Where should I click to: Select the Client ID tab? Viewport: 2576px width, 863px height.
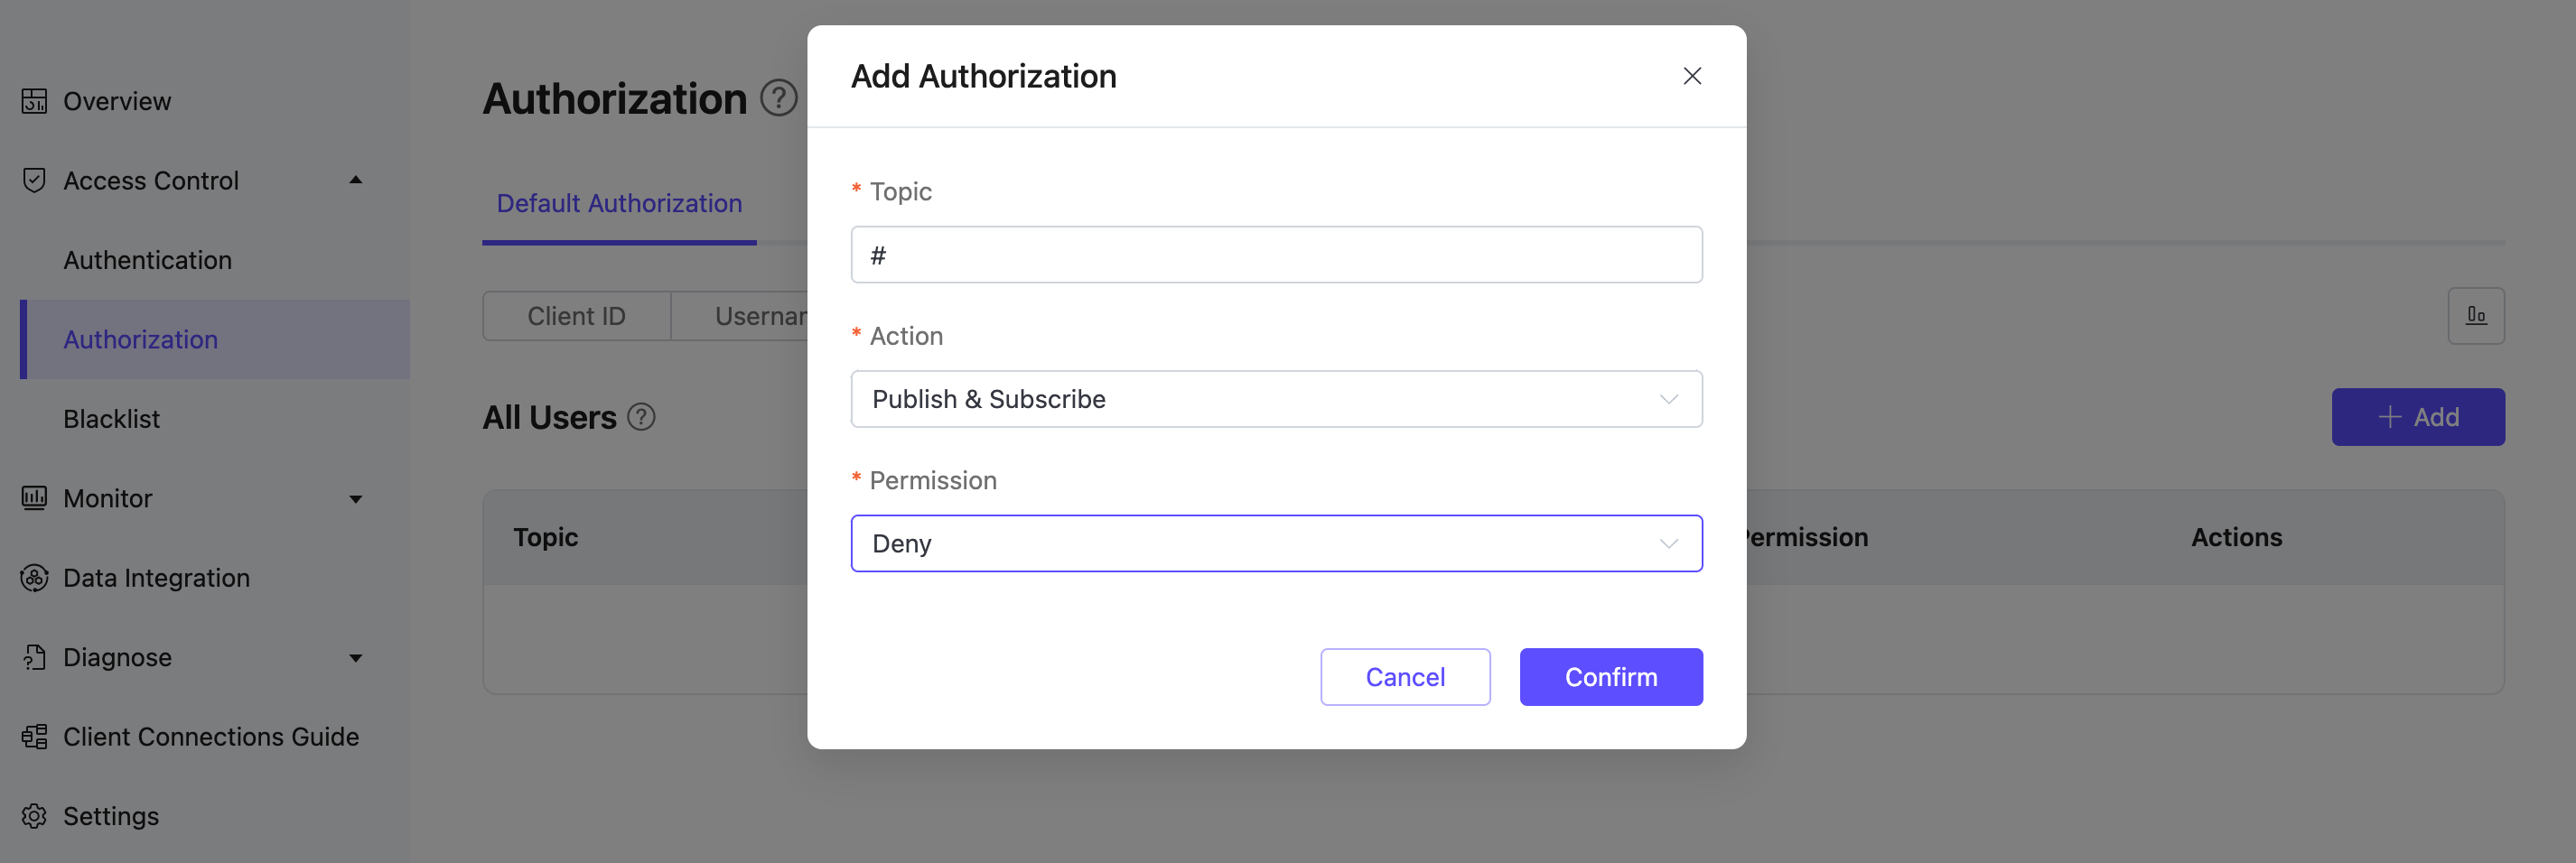click(576, 316)
